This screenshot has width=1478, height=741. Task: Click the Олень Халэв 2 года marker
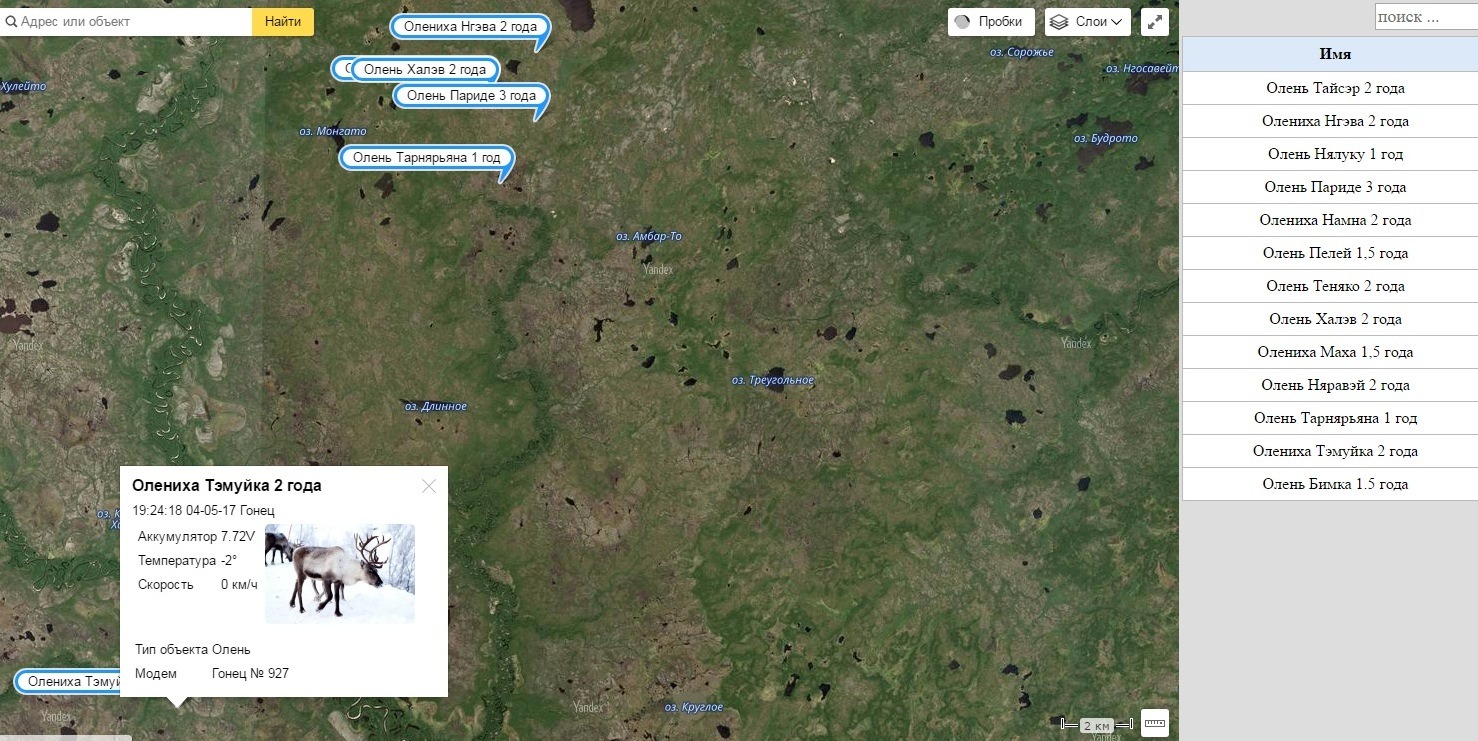(x=425, y=70)
